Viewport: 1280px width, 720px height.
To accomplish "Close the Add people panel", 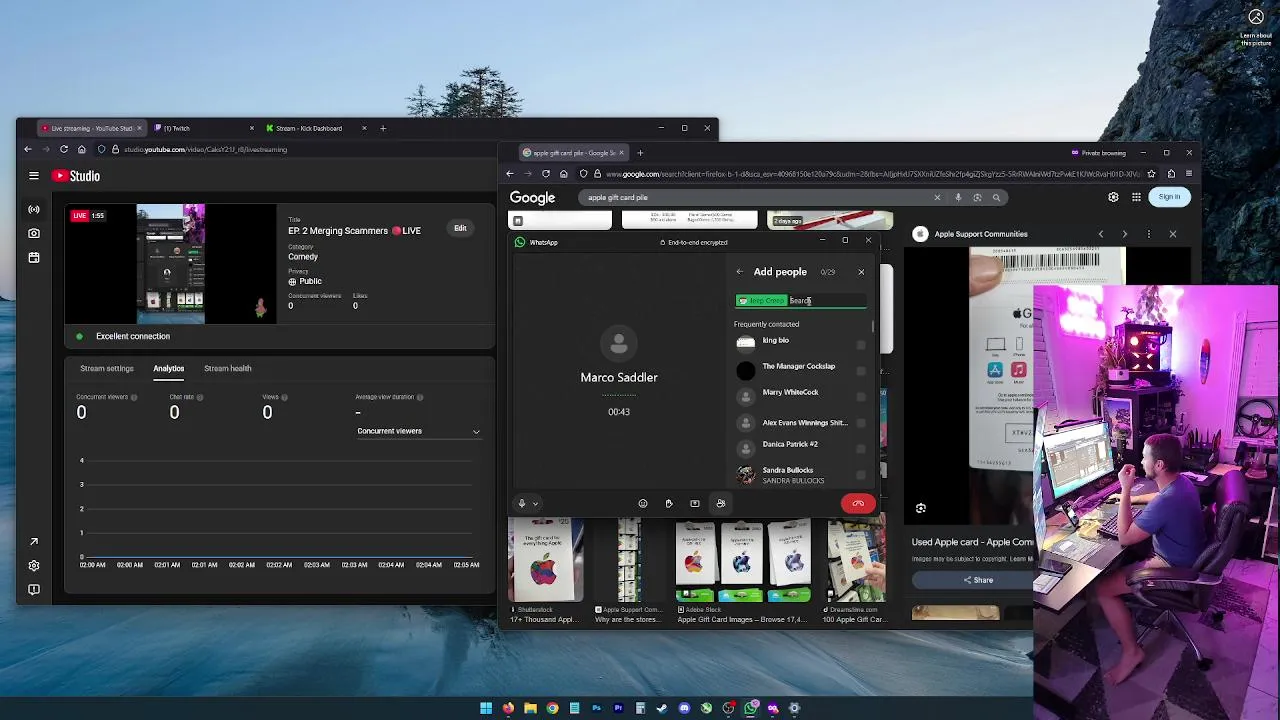I will tap(861, 272).
